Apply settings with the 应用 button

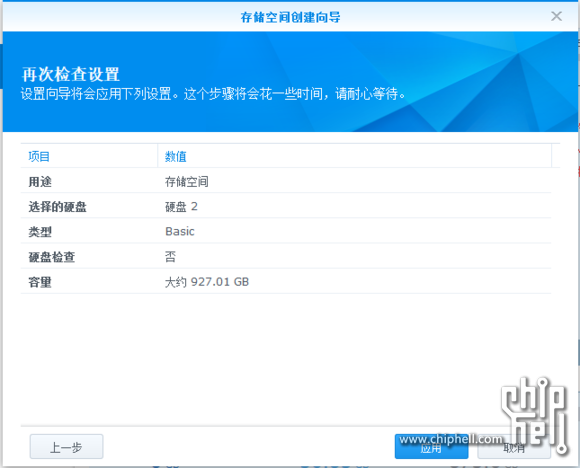431,447
